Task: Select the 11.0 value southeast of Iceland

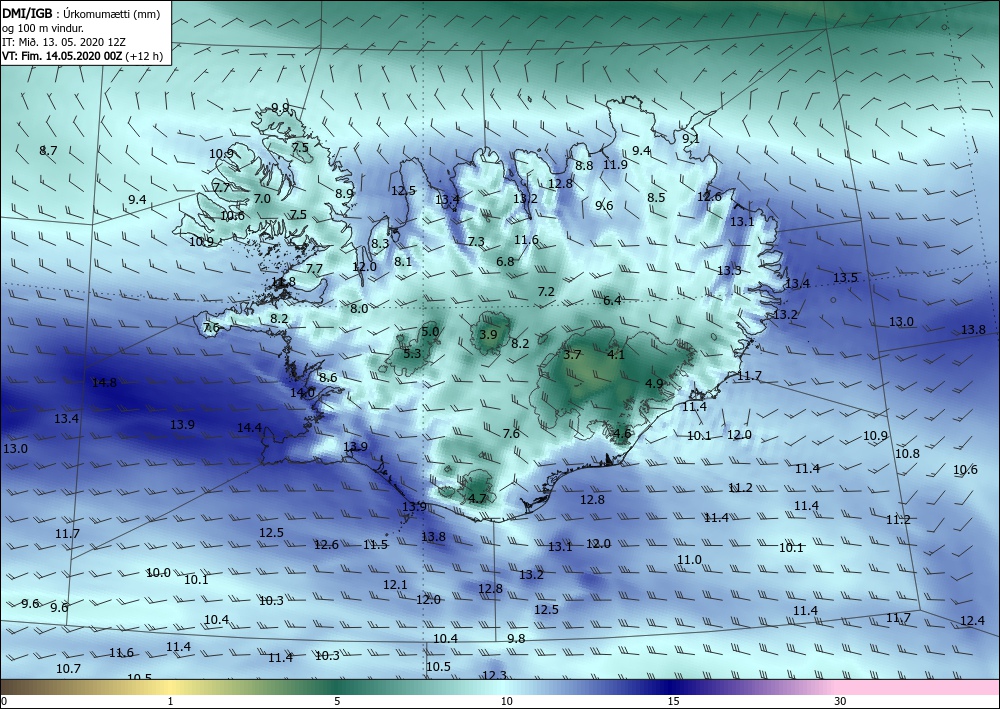Action: (x=689, y=559)
